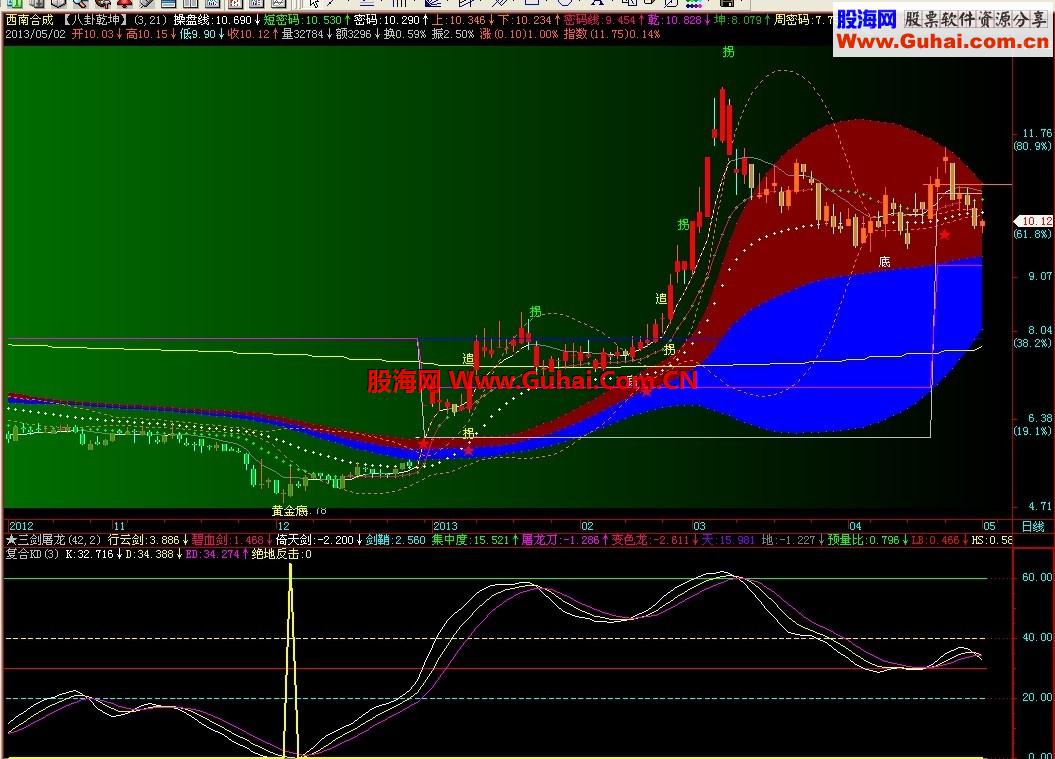Click the 密码:10.290 value
1055x759 pixels.
[386, 20]
